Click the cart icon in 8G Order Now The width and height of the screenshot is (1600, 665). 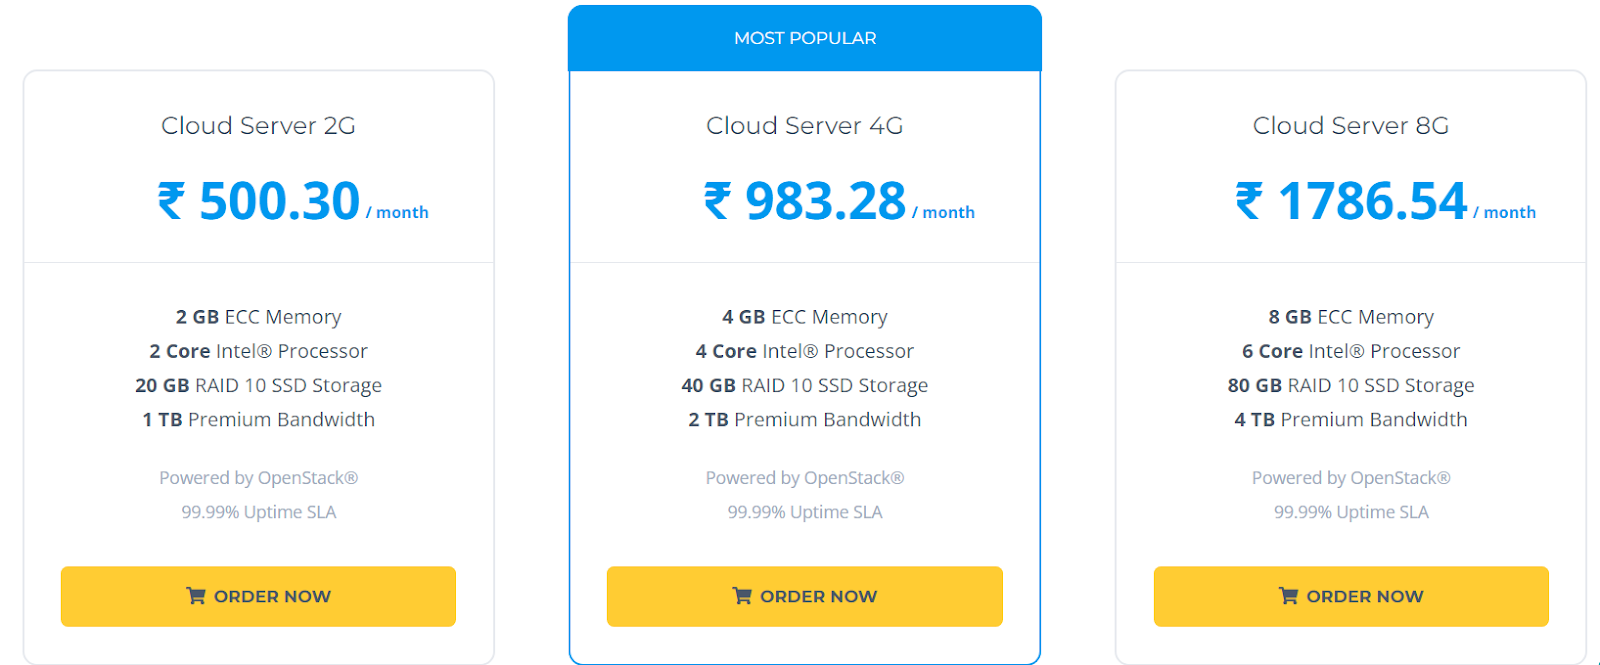(1289, 596)
